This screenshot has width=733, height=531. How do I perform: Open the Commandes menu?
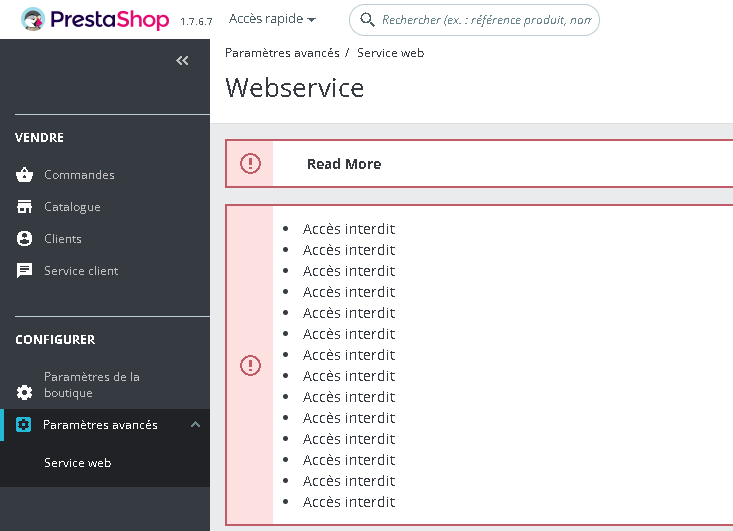pos(79,175)
